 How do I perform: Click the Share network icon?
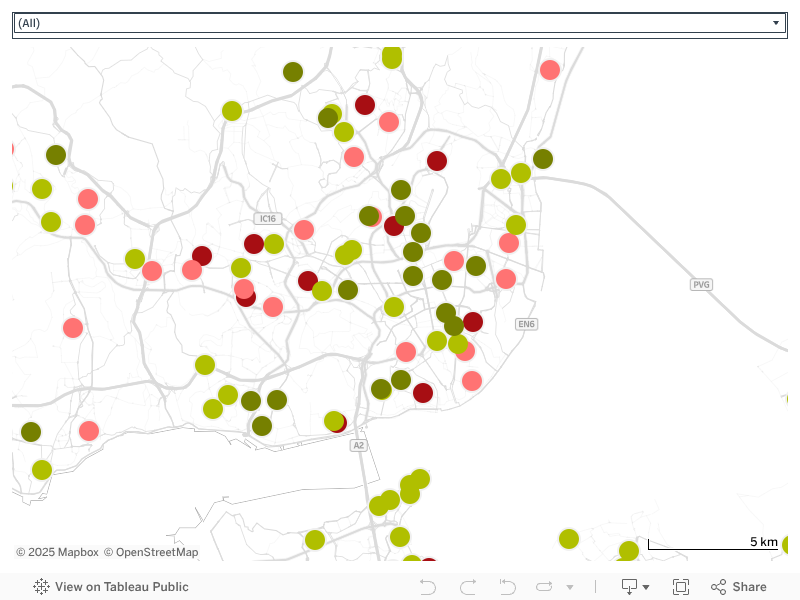718,587
